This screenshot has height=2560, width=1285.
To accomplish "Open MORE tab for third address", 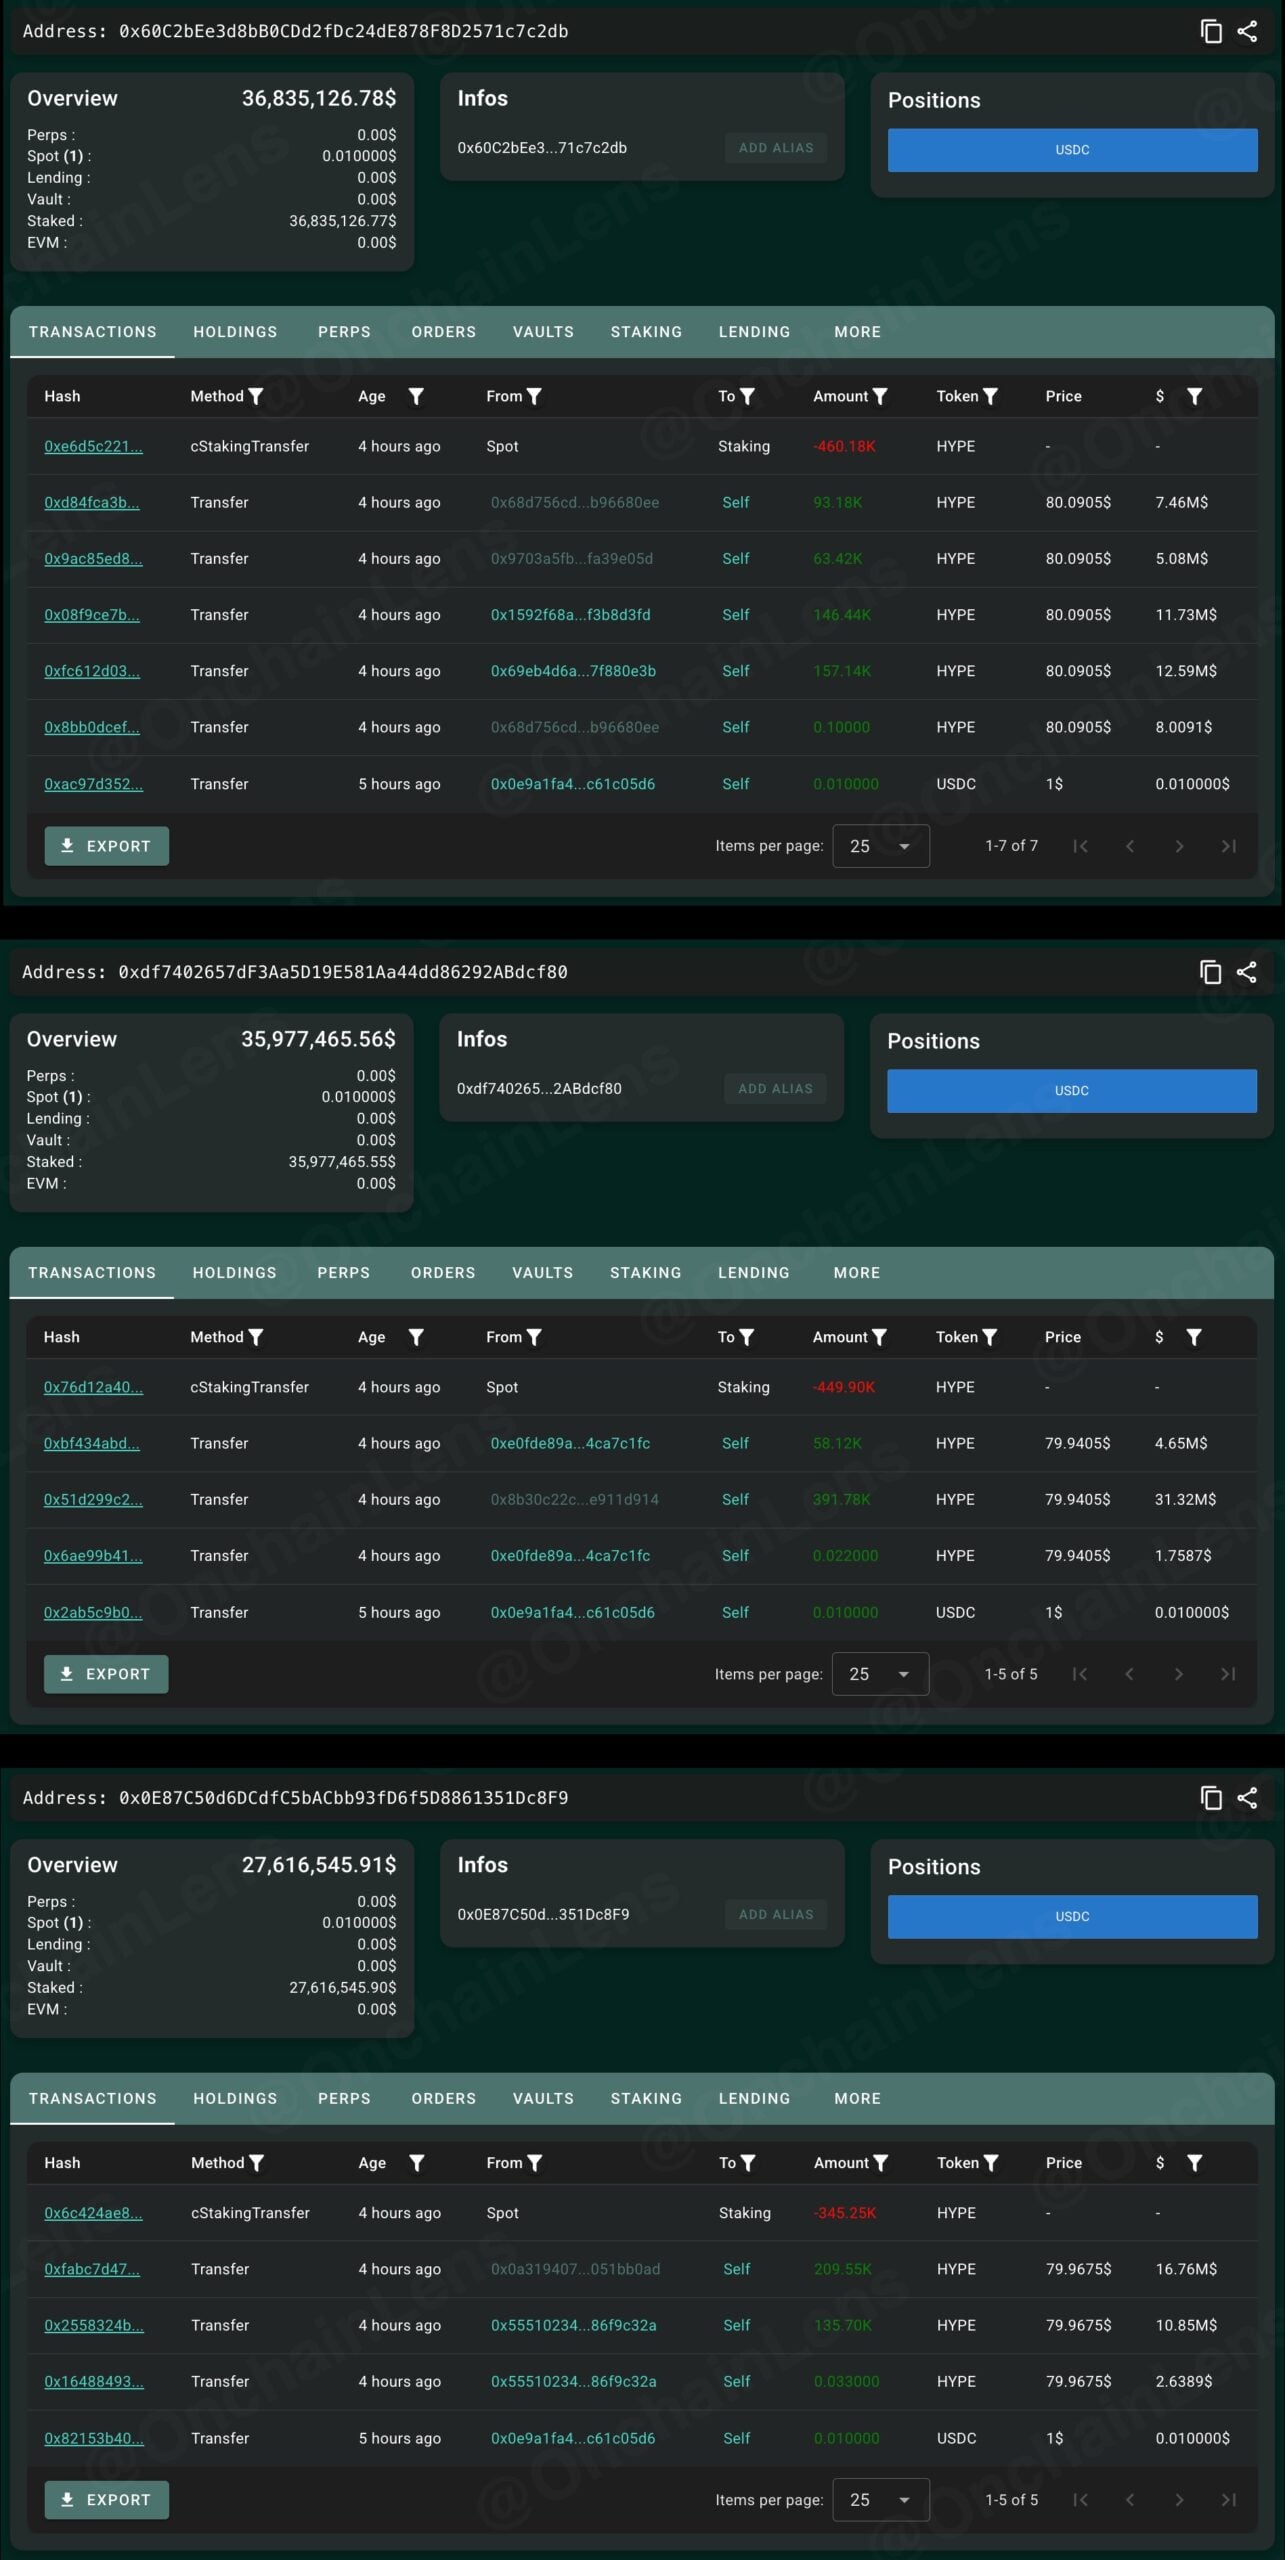I will click(x=857, y=2099).
